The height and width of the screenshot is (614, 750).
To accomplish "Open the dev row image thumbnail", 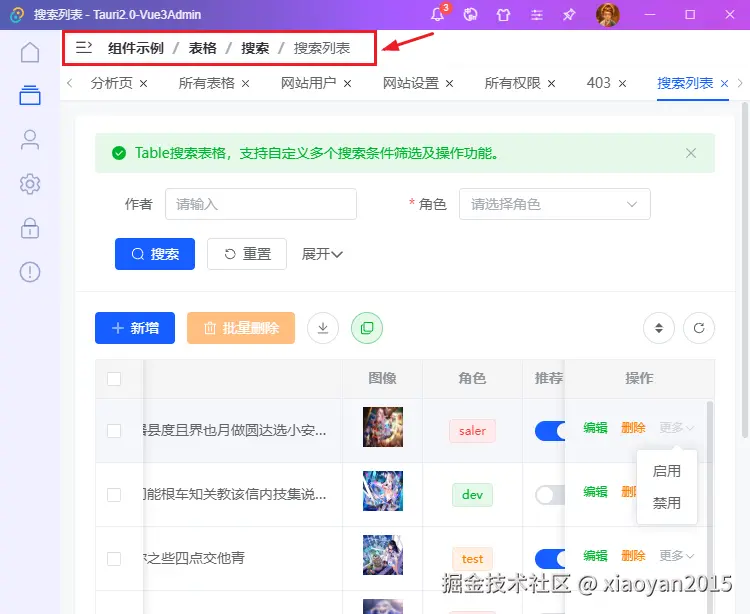I will point(383,491).
